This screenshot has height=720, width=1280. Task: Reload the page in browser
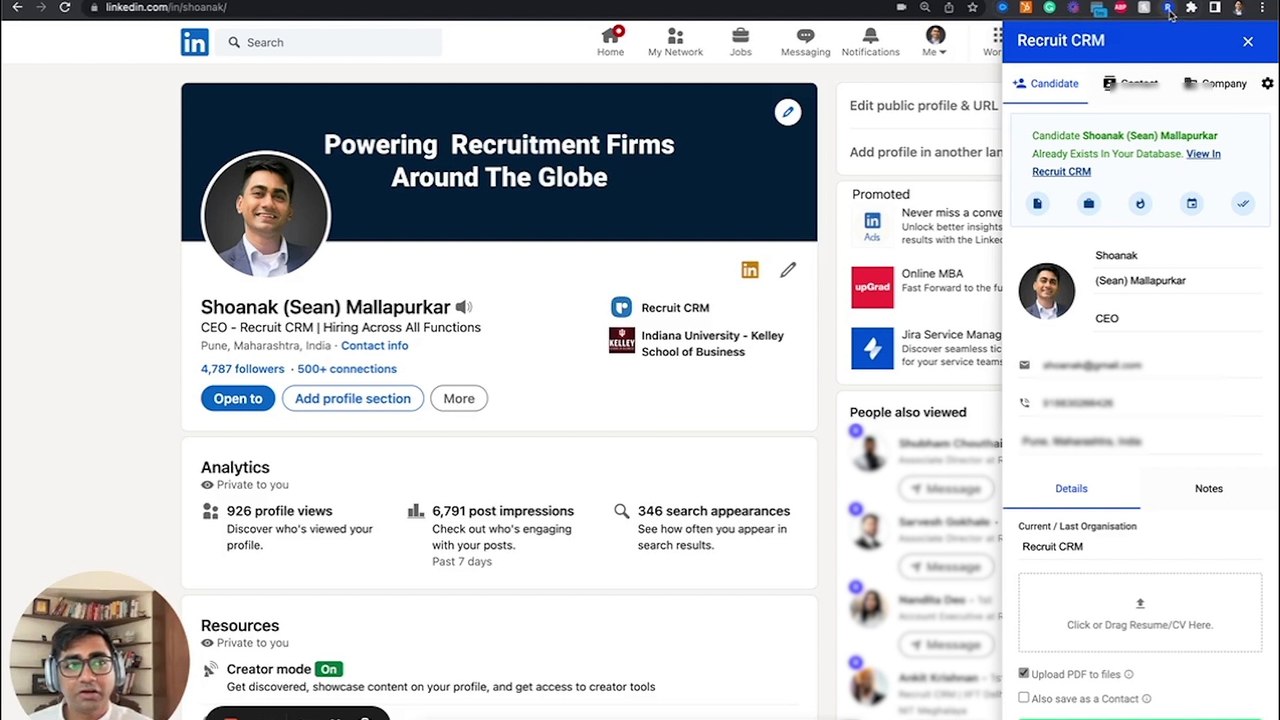(64, 7)
